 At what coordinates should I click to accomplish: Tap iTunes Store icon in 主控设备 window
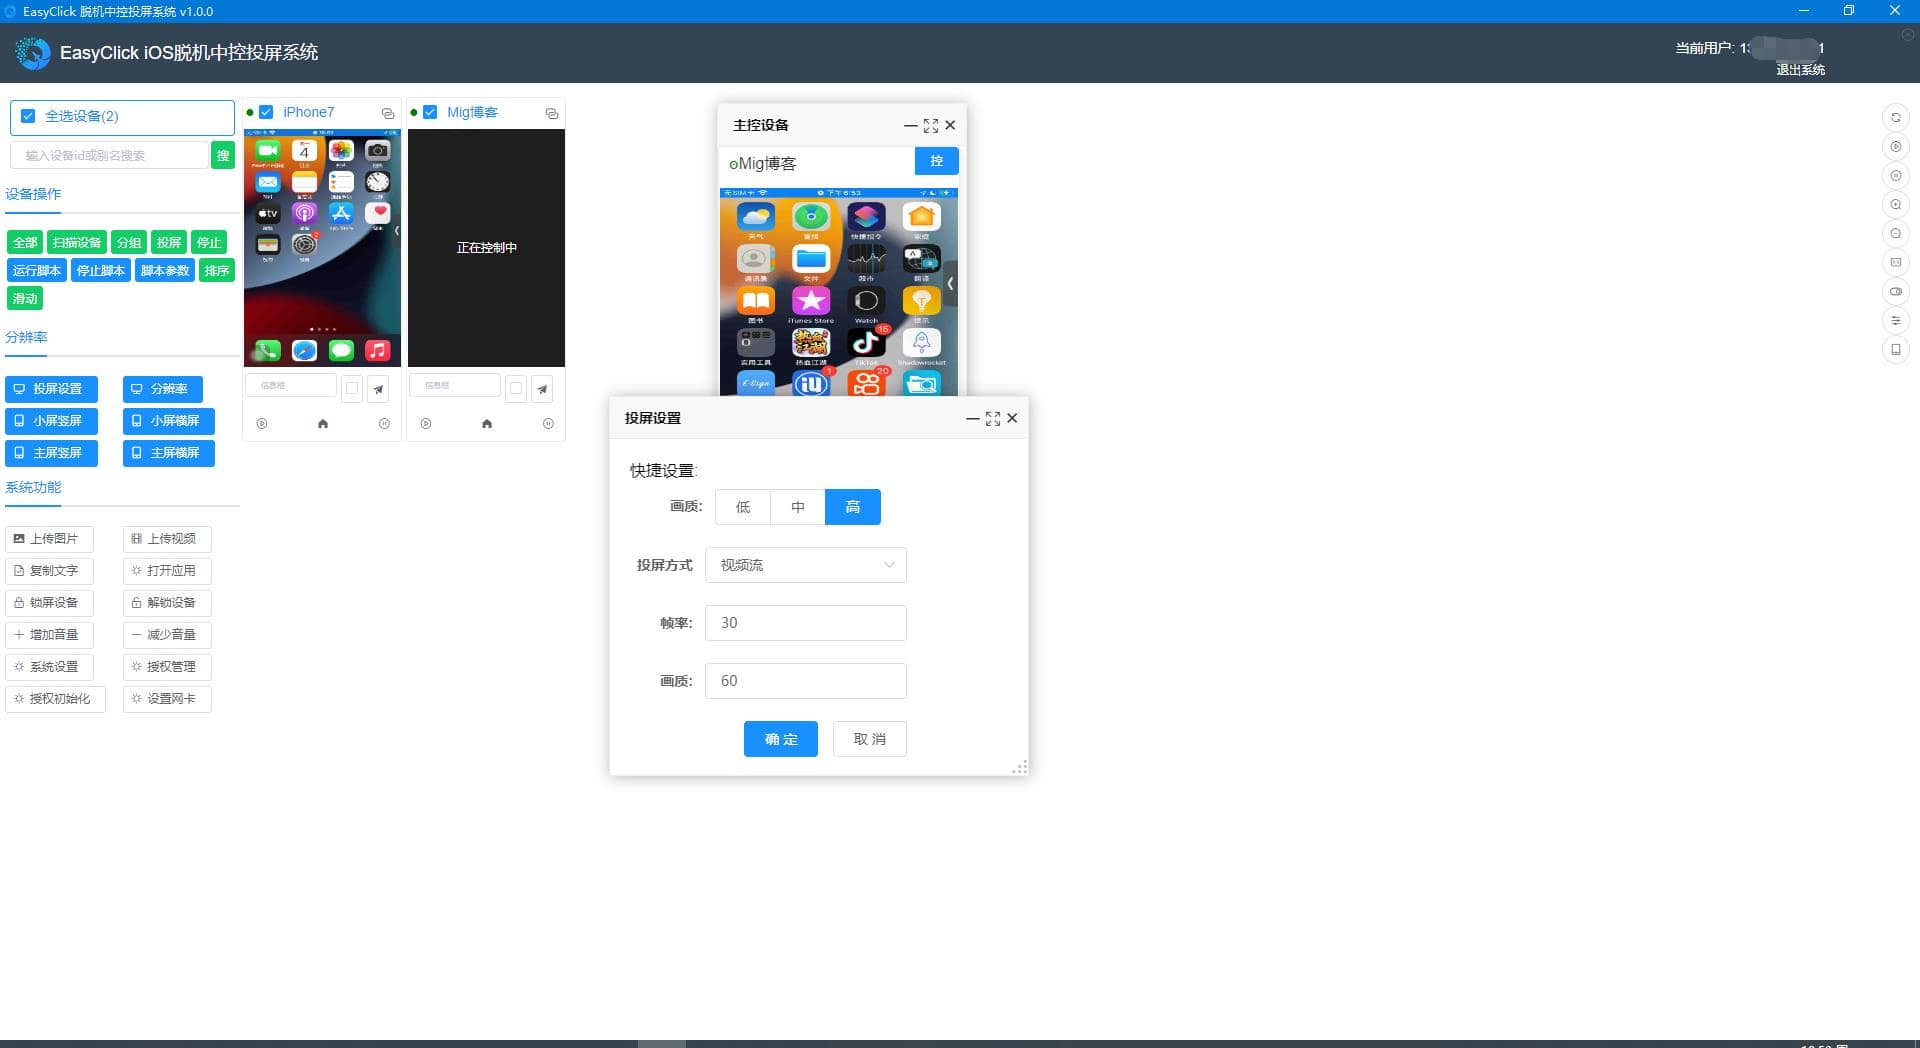coord(811,301)
